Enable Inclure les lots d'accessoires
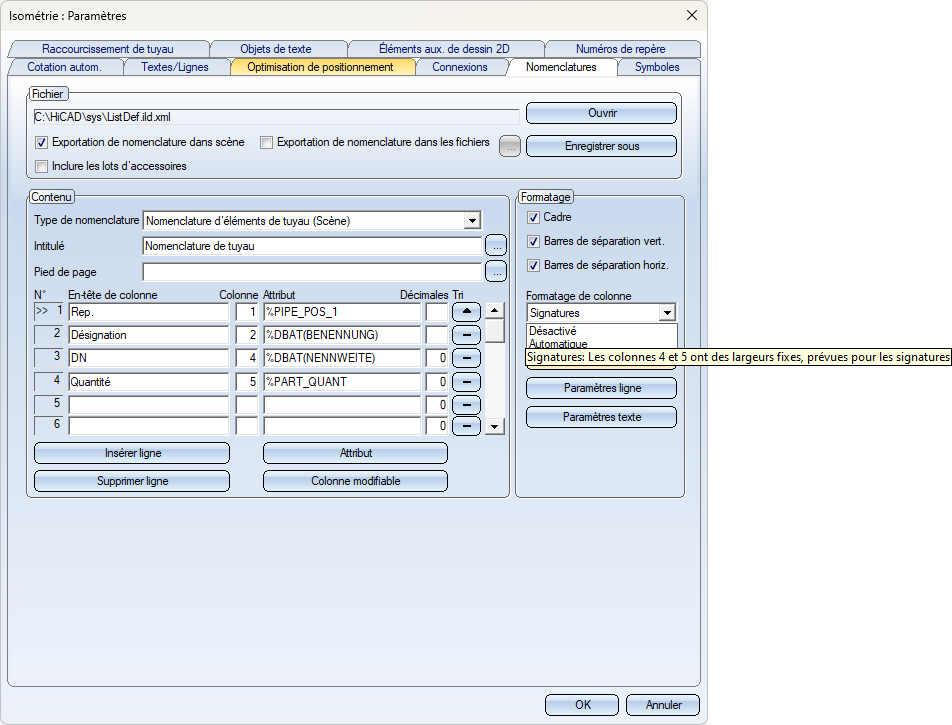This screenshot has height=725, width=952. tap(42, 166)
